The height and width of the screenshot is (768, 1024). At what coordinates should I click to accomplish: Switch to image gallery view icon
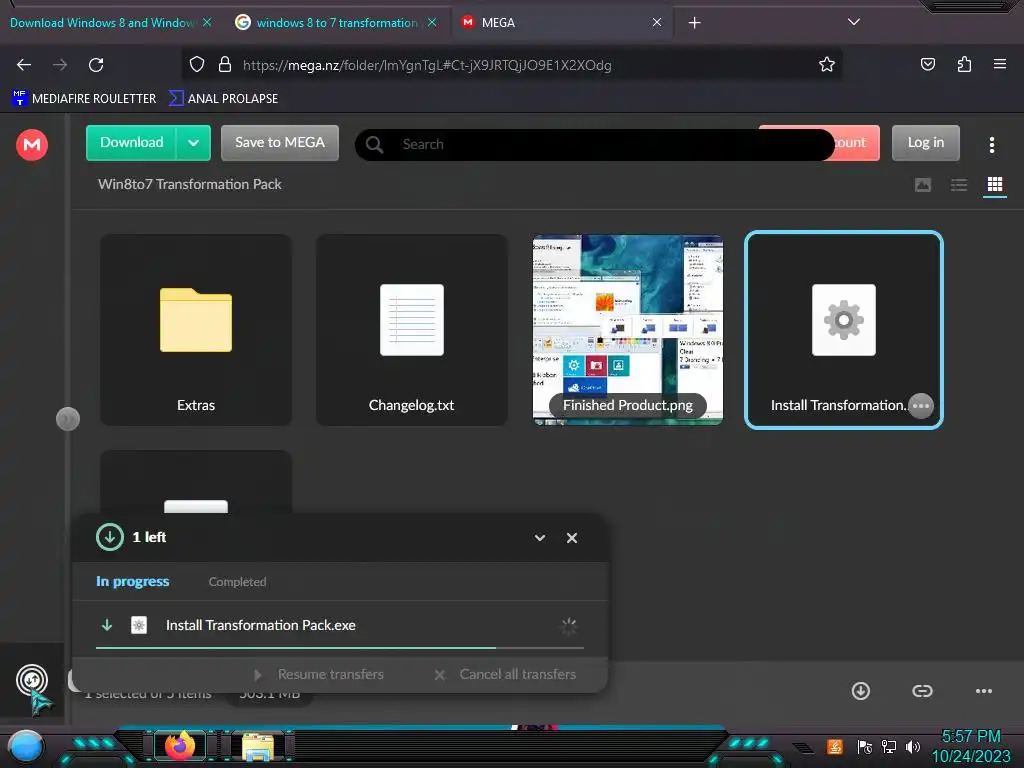pos(923,185)
